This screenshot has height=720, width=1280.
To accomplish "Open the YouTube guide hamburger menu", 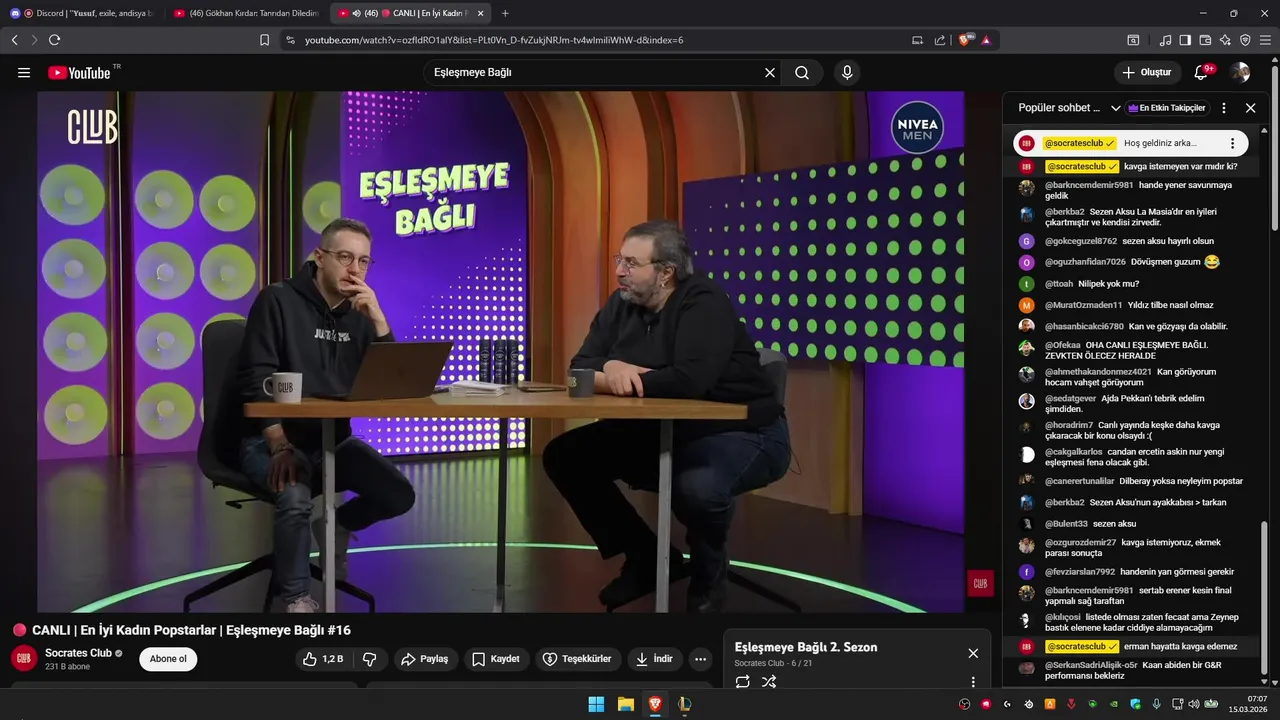I will click(24, 73).
